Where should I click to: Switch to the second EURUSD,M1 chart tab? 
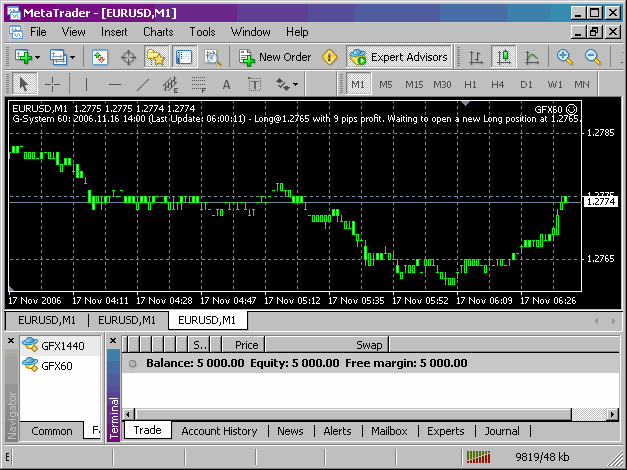click(127, 320)
